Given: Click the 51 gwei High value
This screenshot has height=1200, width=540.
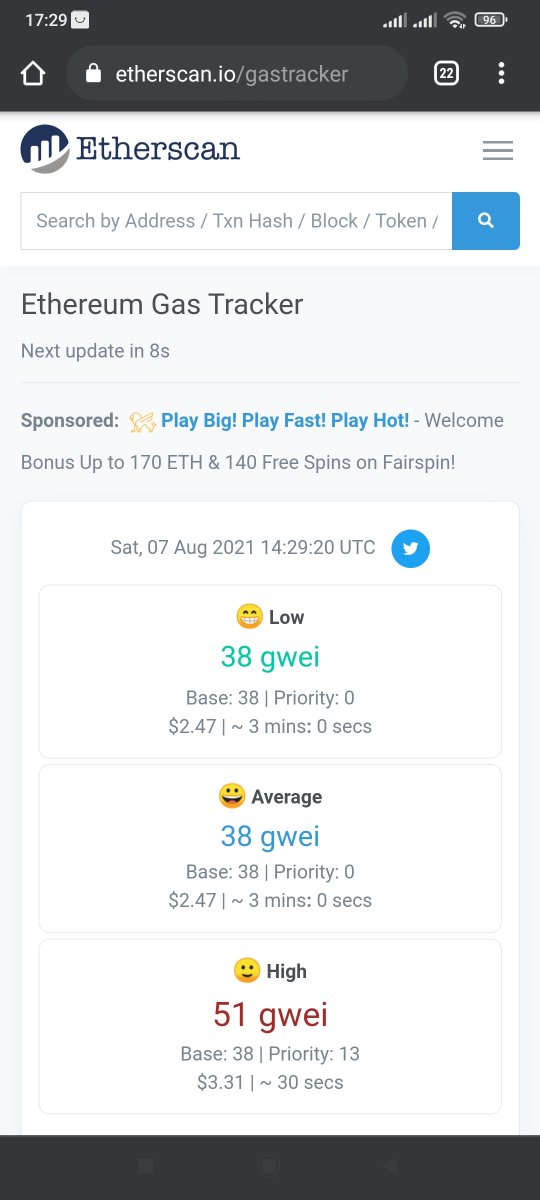Looking at the screenshot, I should tap(270, 1014).
